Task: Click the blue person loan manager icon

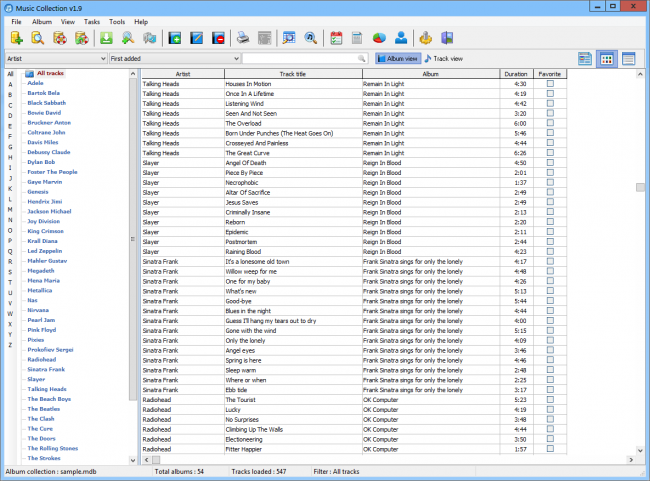Action: [x=401, y=38]
